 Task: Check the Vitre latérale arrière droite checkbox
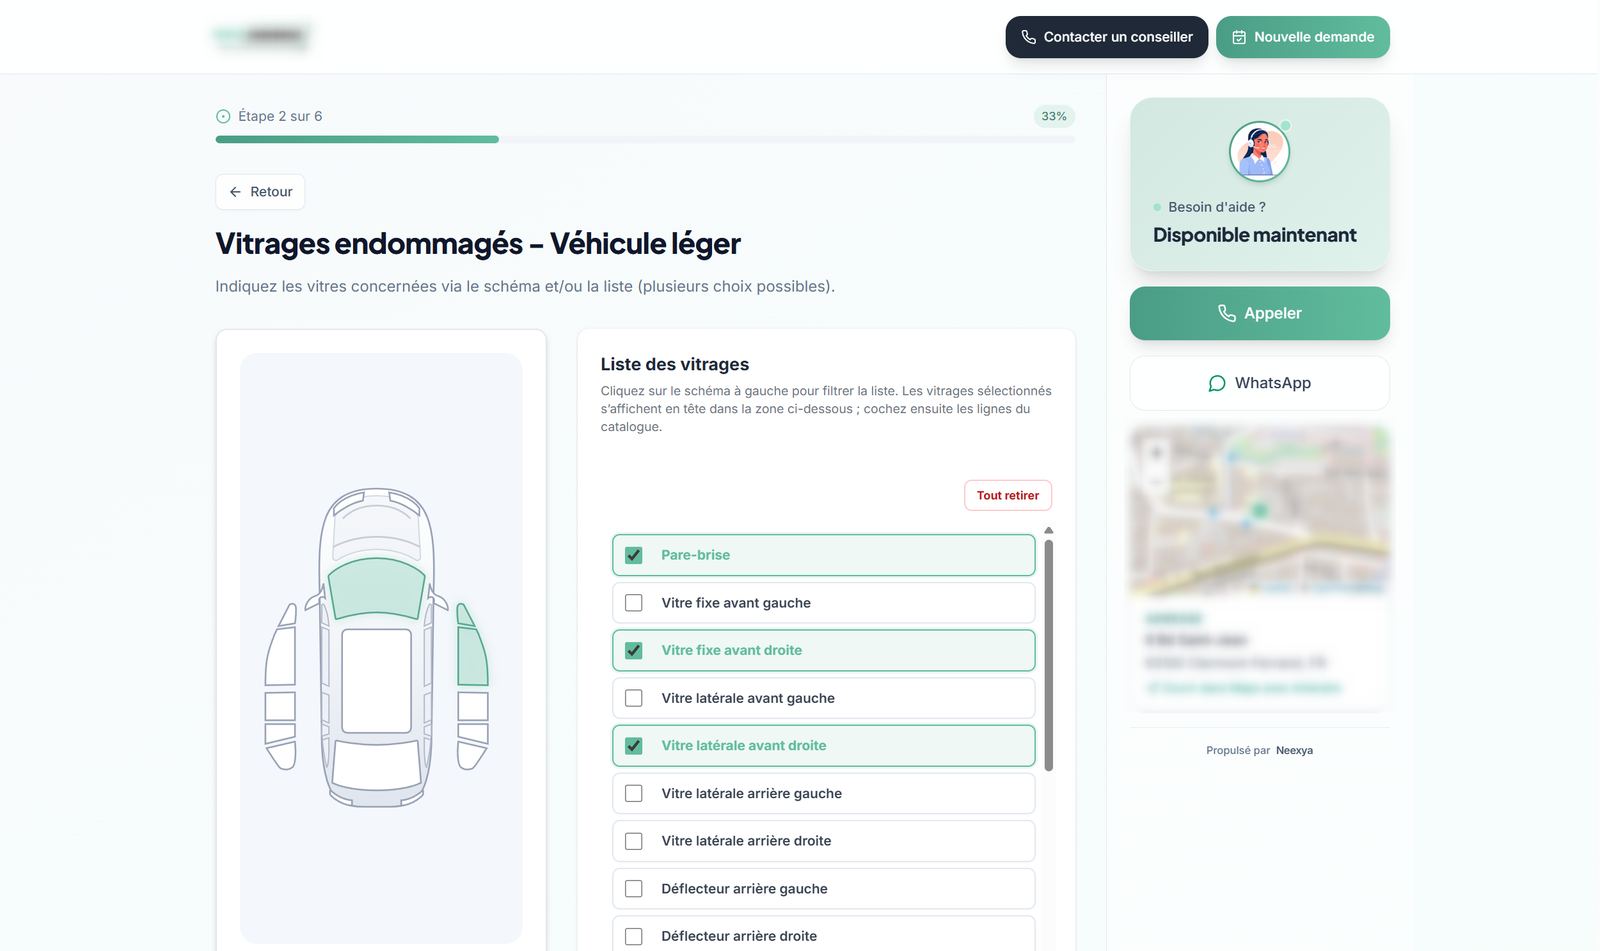click(634, 841)
